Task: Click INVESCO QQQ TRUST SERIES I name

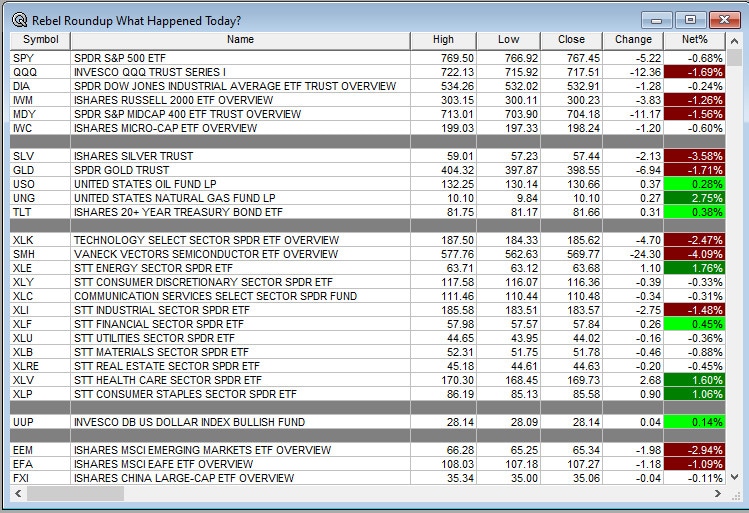Action: [150, 72]
